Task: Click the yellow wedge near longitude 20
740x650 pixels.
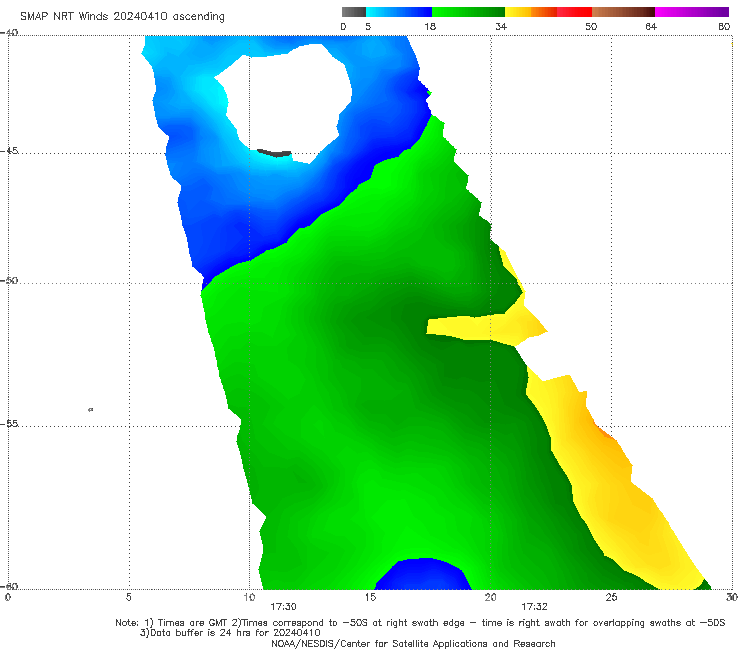Action: pyautogui.click(x=486, y=327)
